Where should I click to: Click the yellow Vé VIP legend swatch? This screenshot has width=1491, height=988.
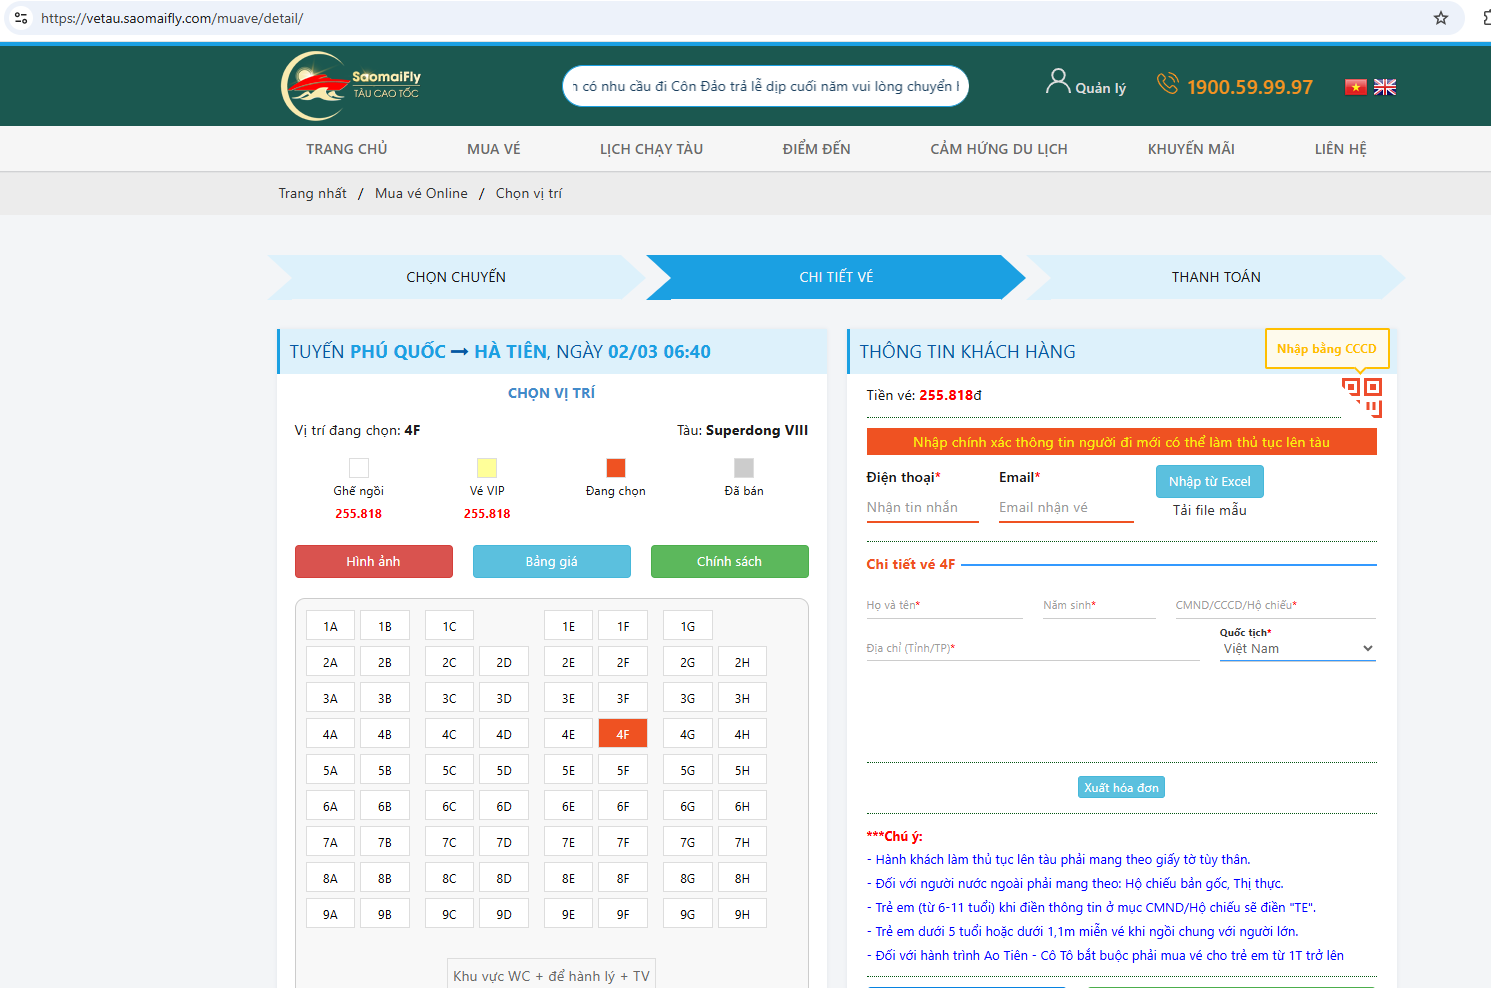point(487,468)
